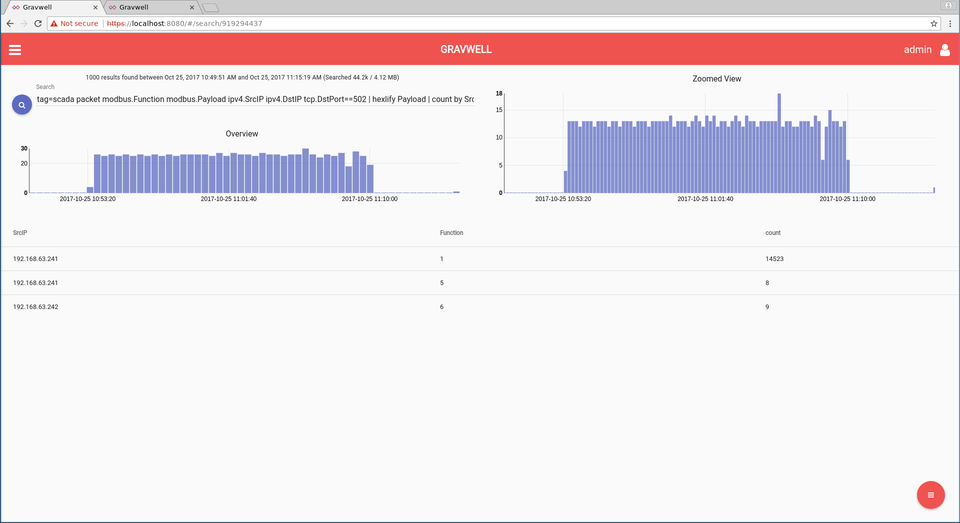Sort by Function column header
Image resolution: width=960 pixels, height=523 pixels.
[x=451, y=233]
